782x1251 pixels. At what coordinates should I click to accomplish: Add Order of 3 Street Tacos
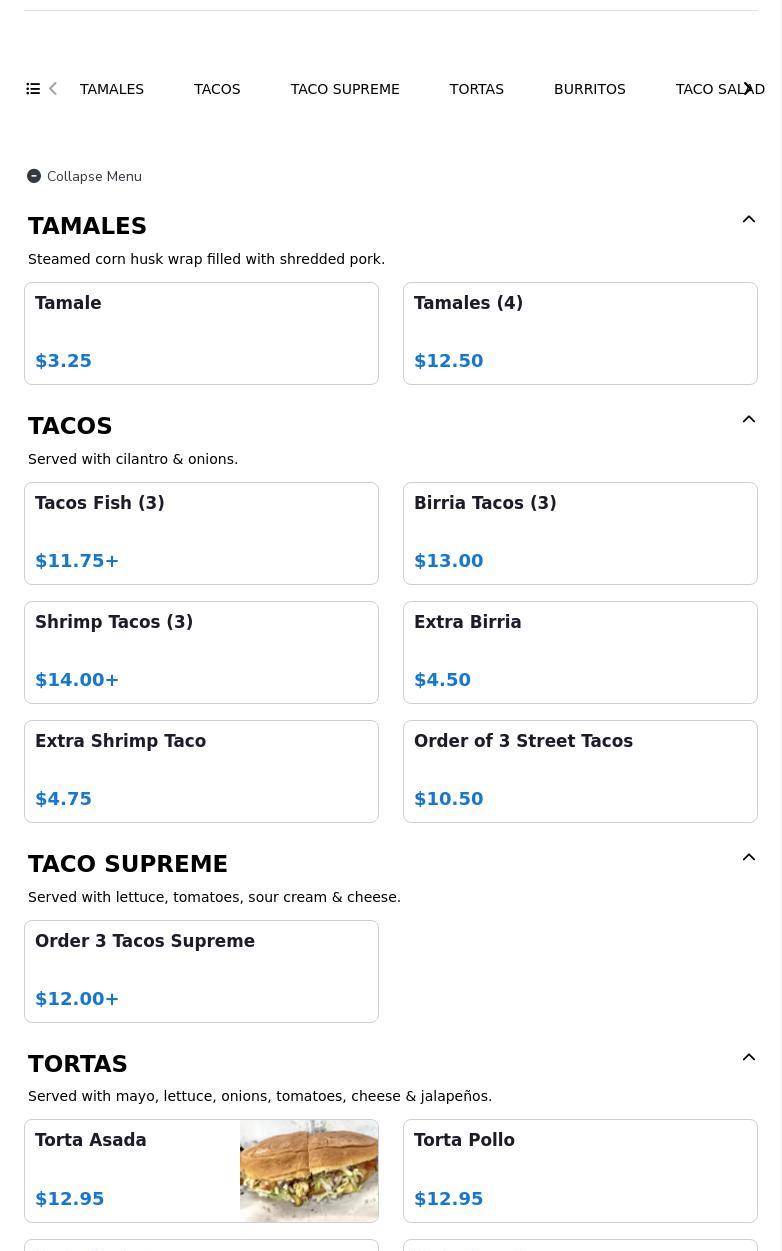tap(580, 772)
